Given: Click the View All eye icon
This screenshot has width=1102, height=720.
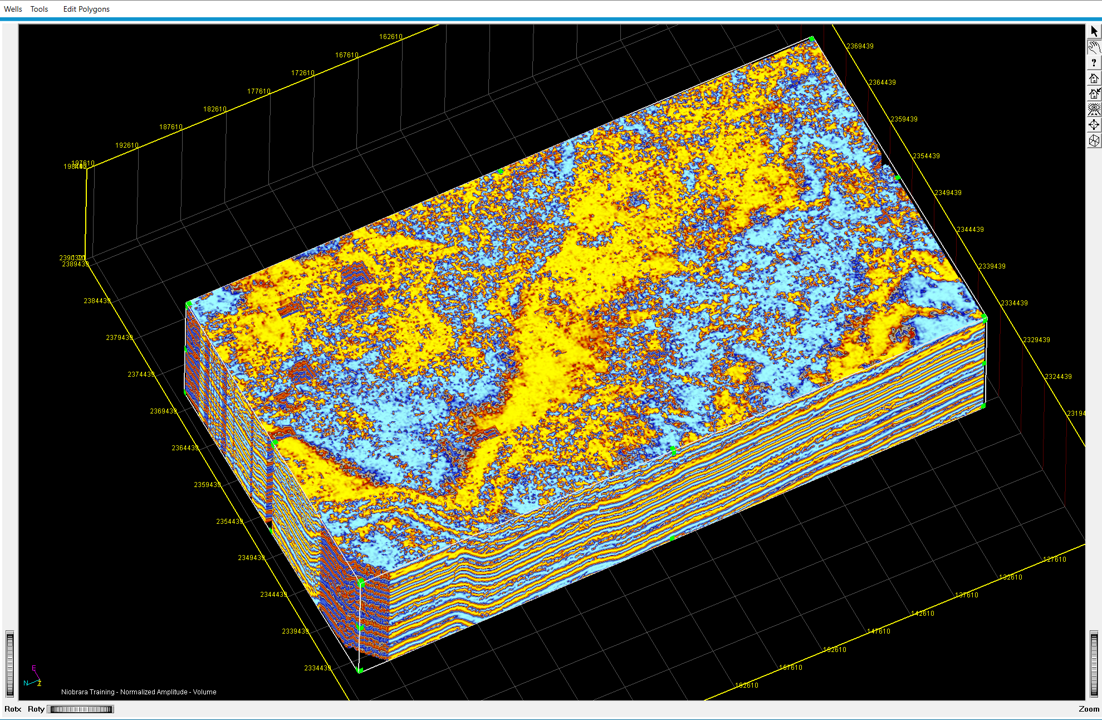Looking at the screenshot, I should (x=1094, y=110).
